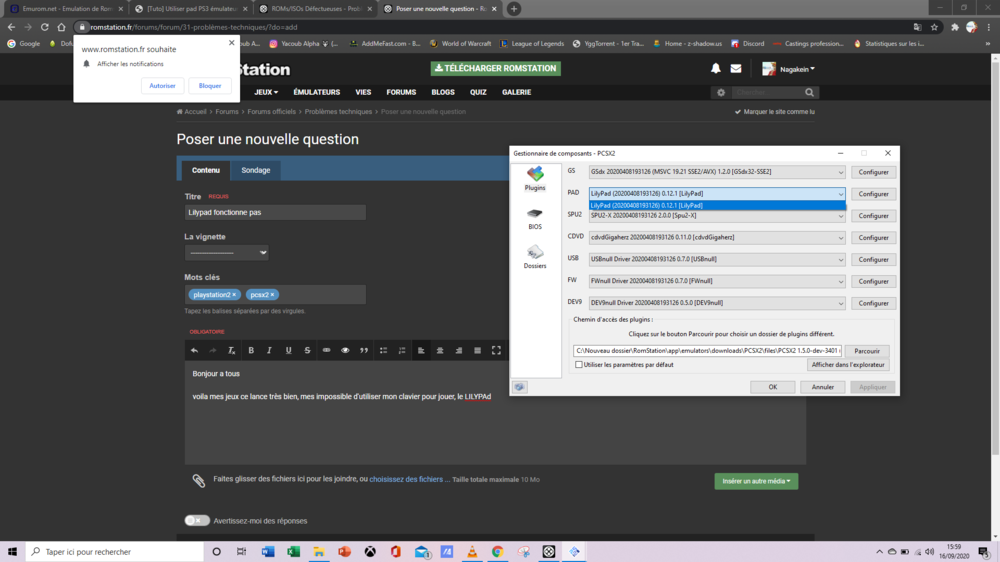Click Autoriser in notification prompt
The width and height of the screenshot is (1000, 562).
(x=162, y=85)
